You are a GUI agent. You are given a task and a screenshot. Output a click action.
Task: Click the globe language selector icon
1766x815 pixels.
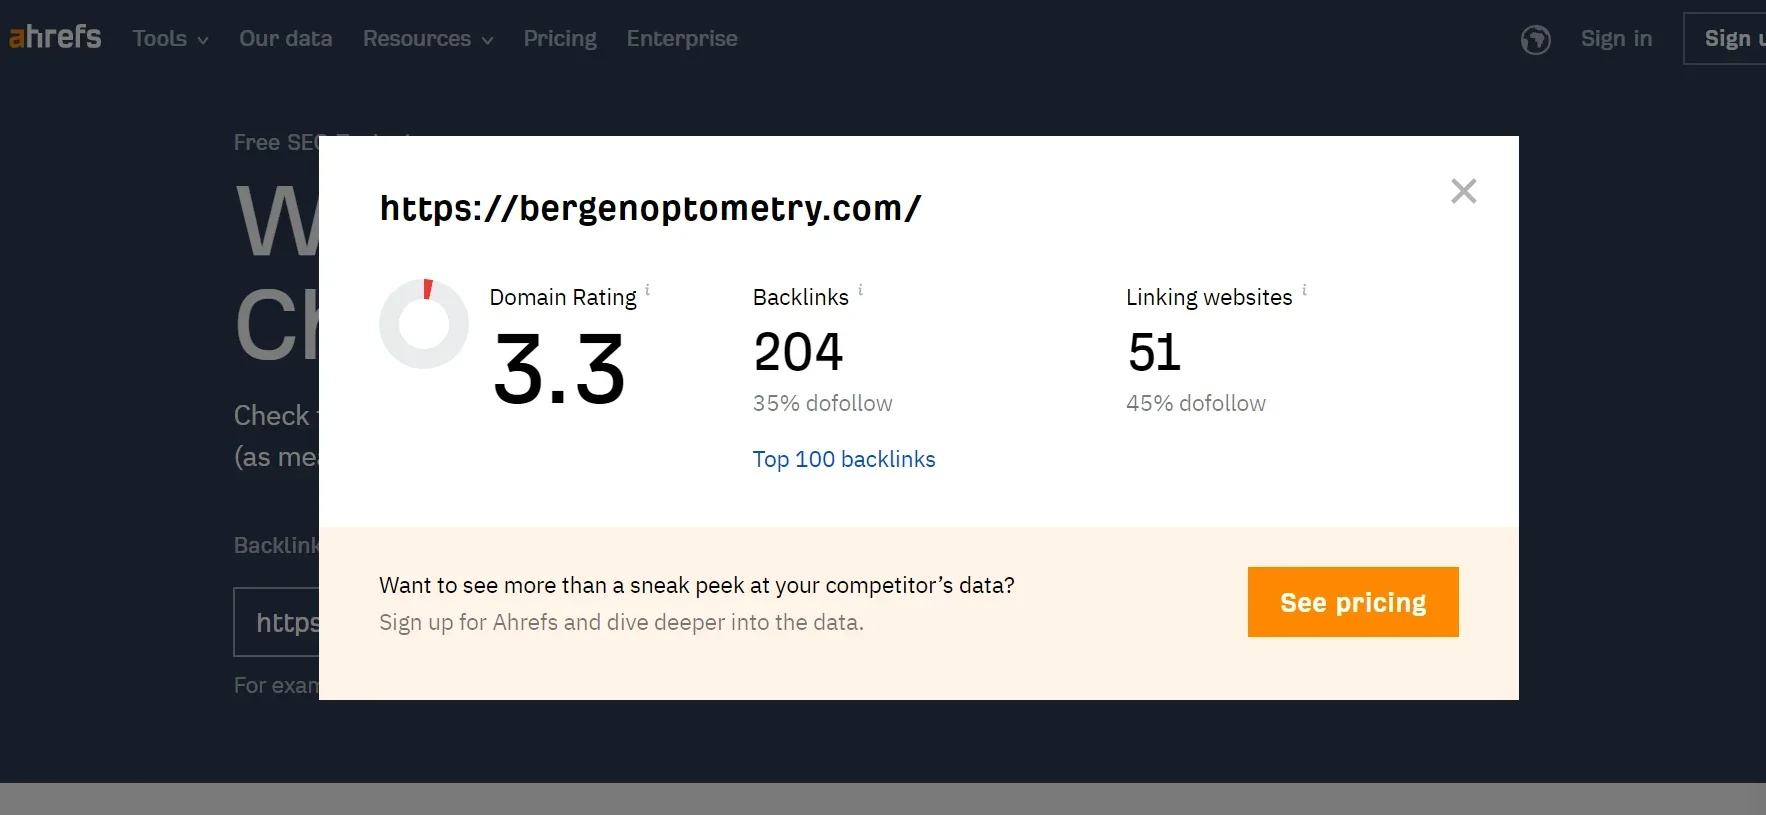pyautogui.click(x=1535, y=40)
